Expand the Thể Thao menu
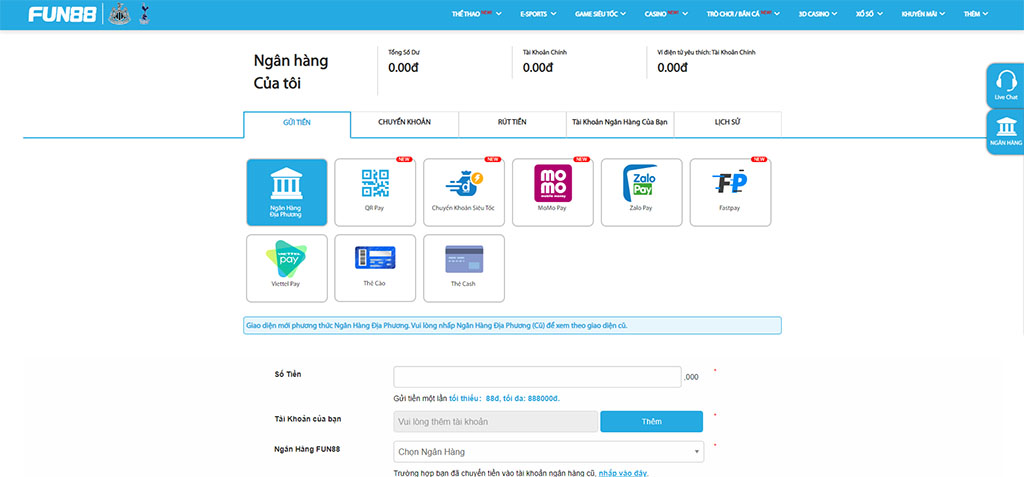Screen dimensions: 1024x477 tap(477, 14)
